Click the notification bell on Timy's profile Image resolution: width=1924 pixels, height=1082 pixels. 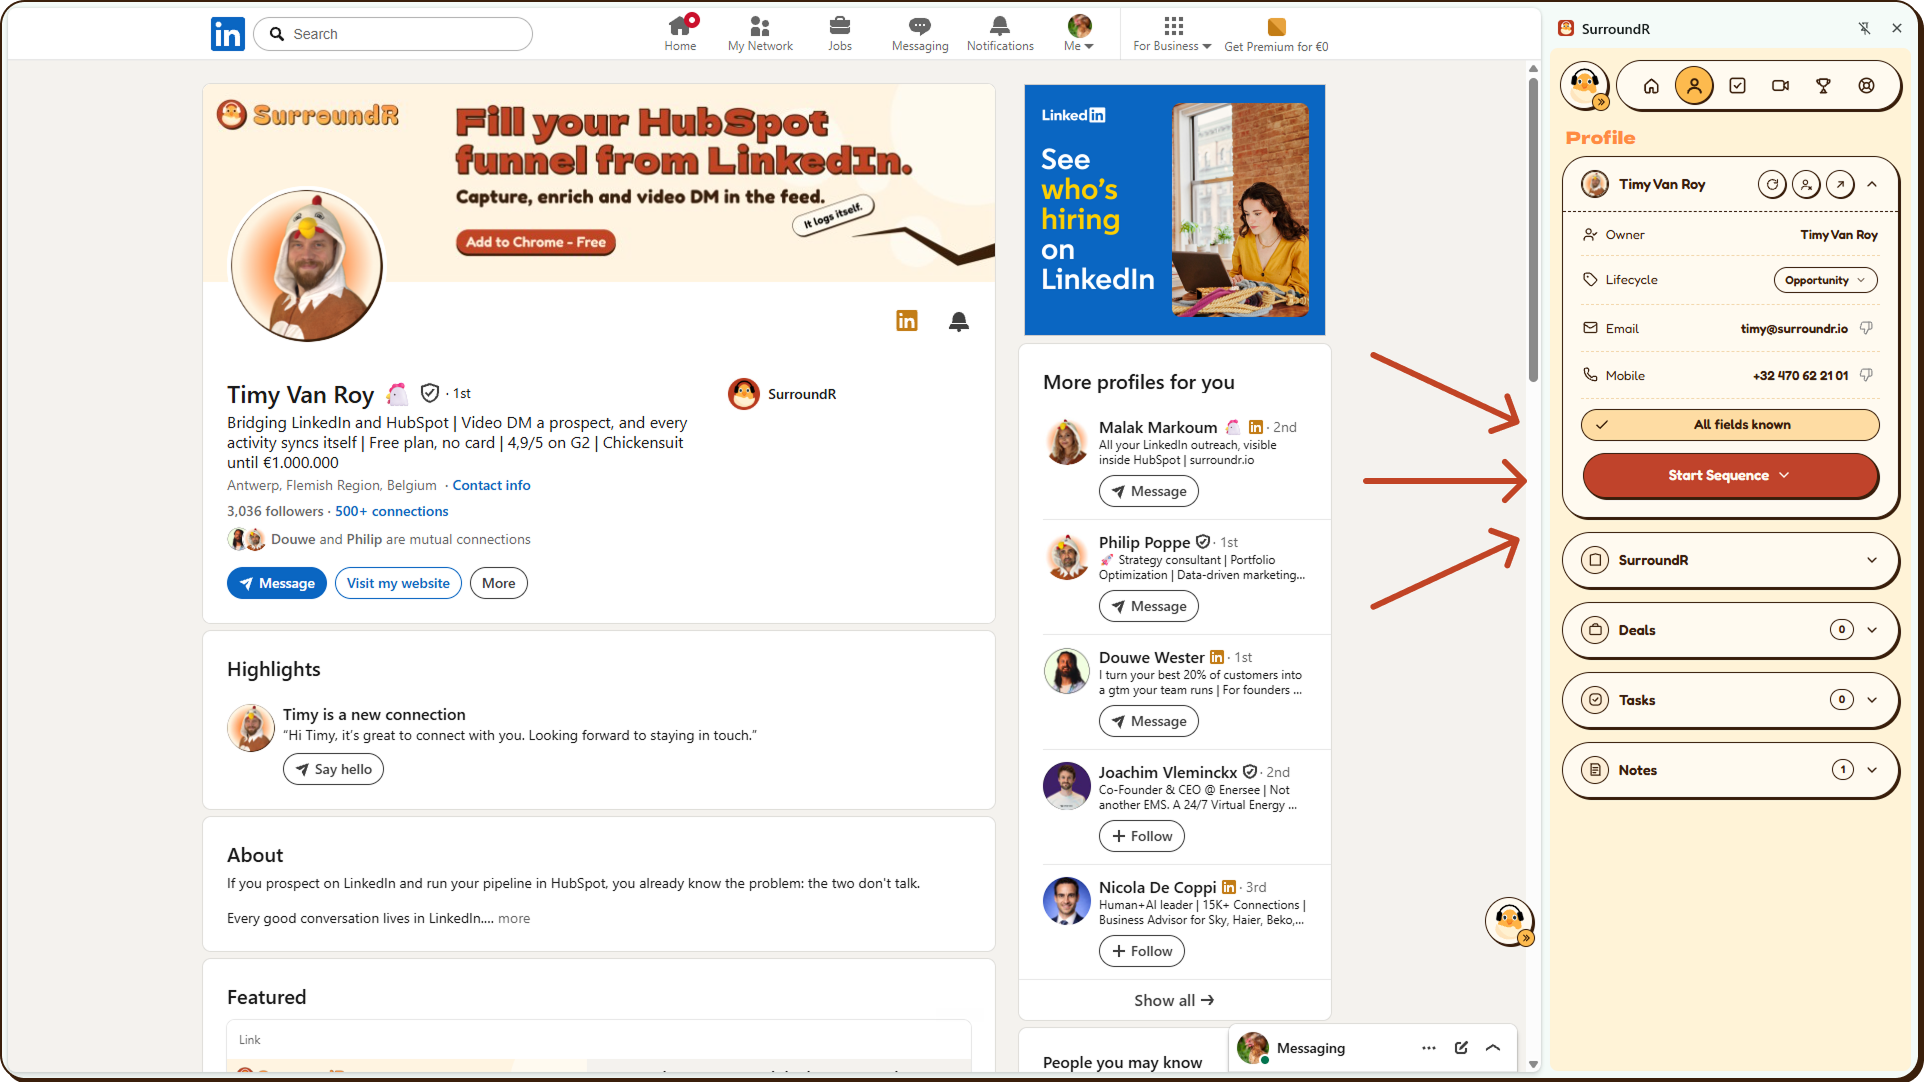(958, 321)
